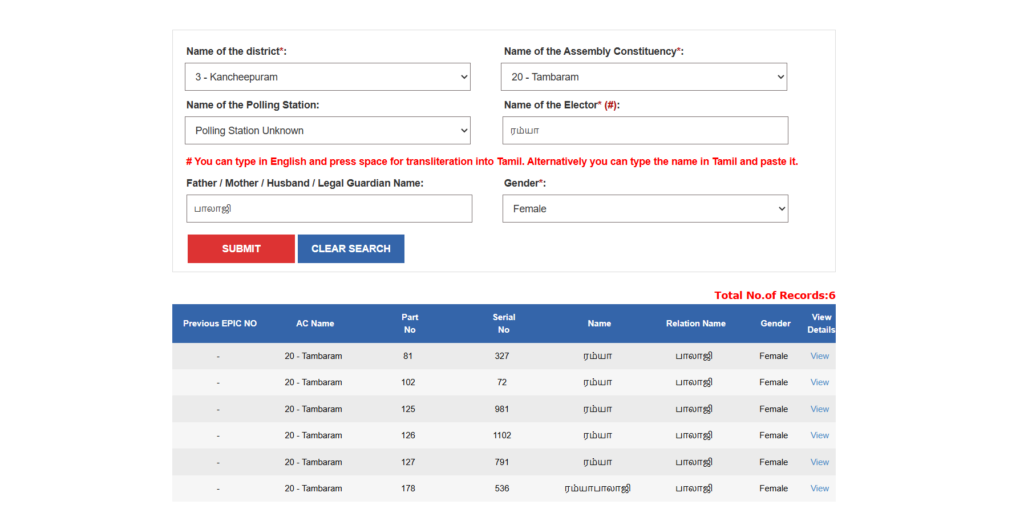Click the AC Name column header
1024x517 pixels.
point(315,323)
